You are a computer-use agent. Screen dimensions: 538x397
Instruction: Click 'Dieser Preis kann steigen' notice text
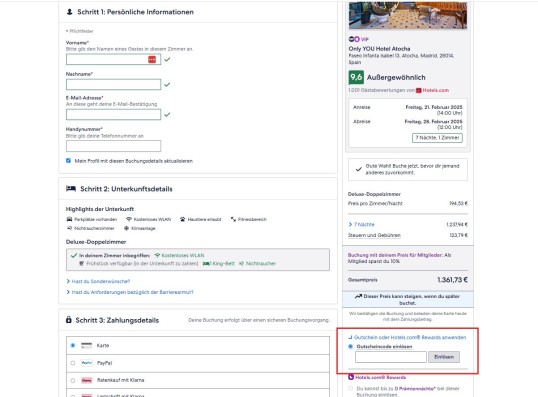(x=411, y=300)
